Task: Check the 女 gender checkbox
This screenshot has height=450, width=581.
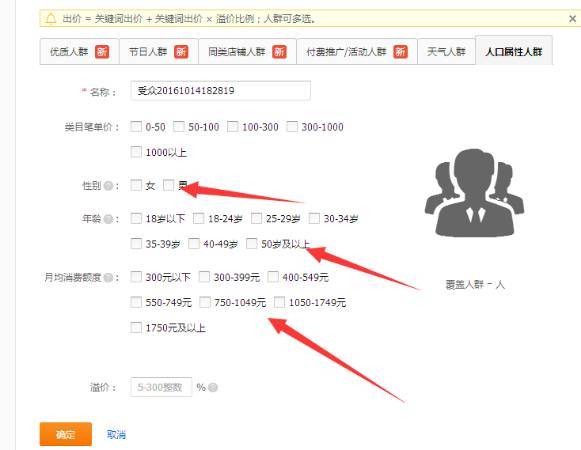Action: [x=136, y=185]
